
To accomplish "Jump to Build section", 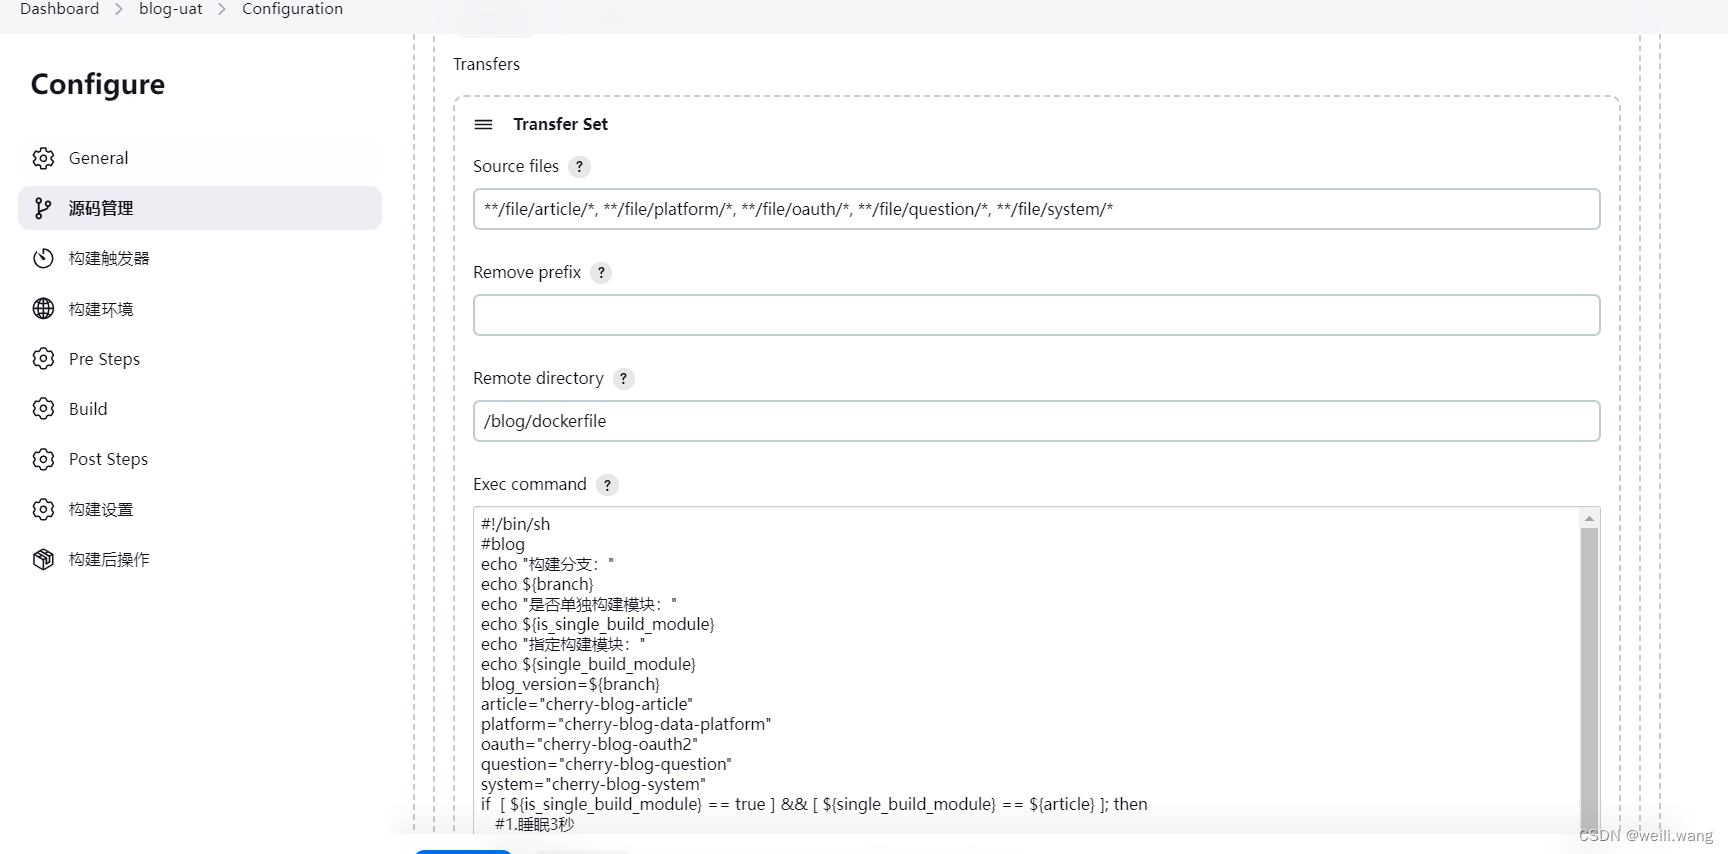I will (x=200, y=408).
